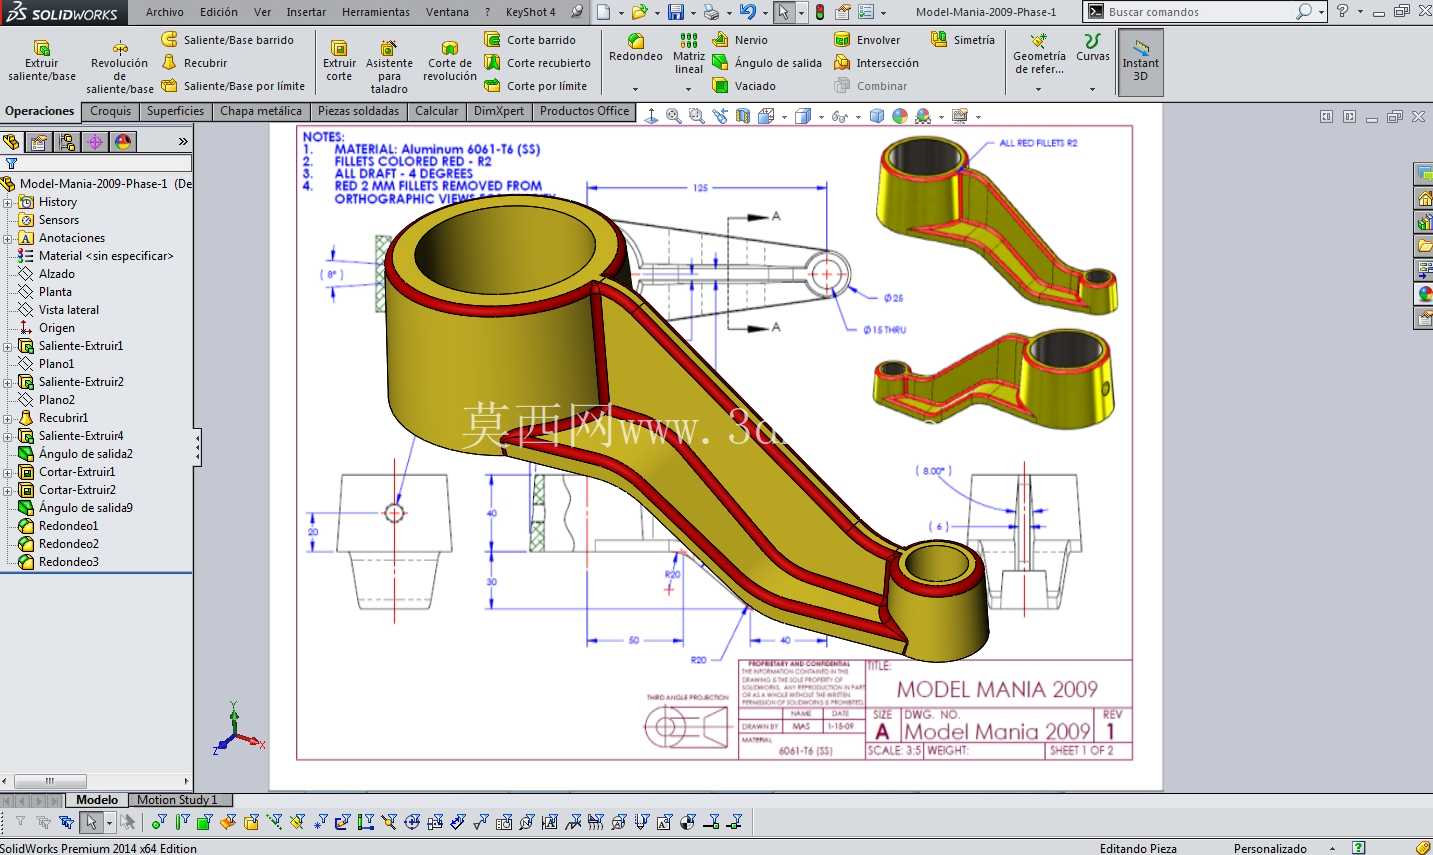The height and width of the screenshot is (855, 1433).
Task: Open Redondeo fillet dropdown arrow
Action: coord(635,89)
